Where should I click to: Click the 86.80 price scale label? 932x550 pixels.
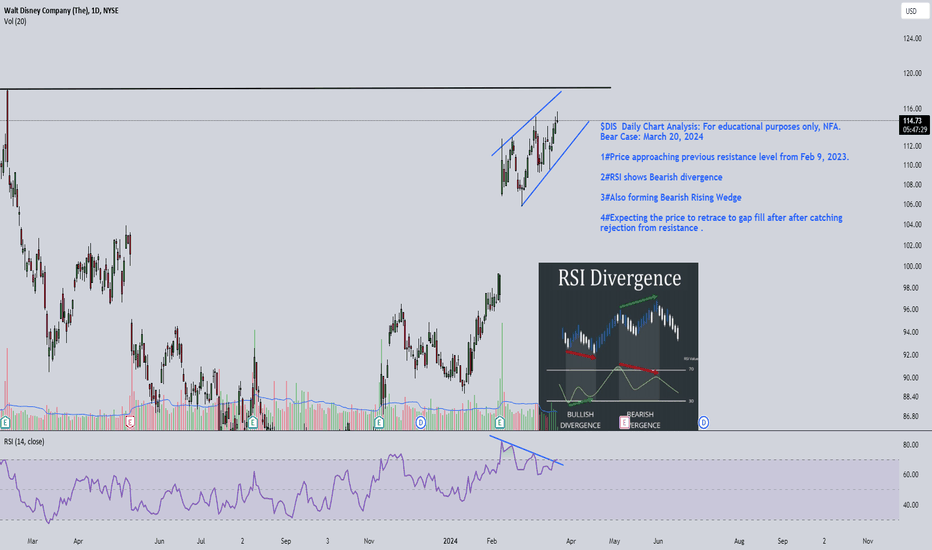[912, 416]
